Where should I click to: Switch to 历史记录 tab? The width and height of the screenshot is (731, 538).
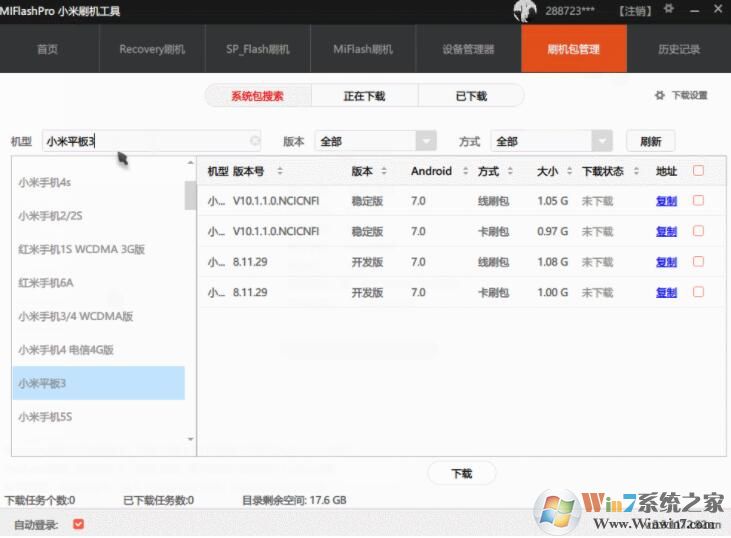point(679,49)
